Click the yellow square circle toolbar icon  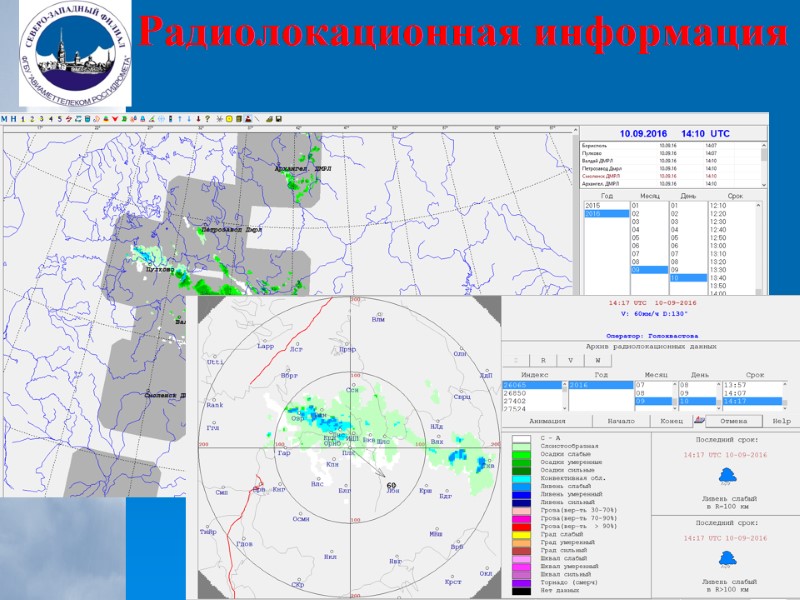point(229,119)
